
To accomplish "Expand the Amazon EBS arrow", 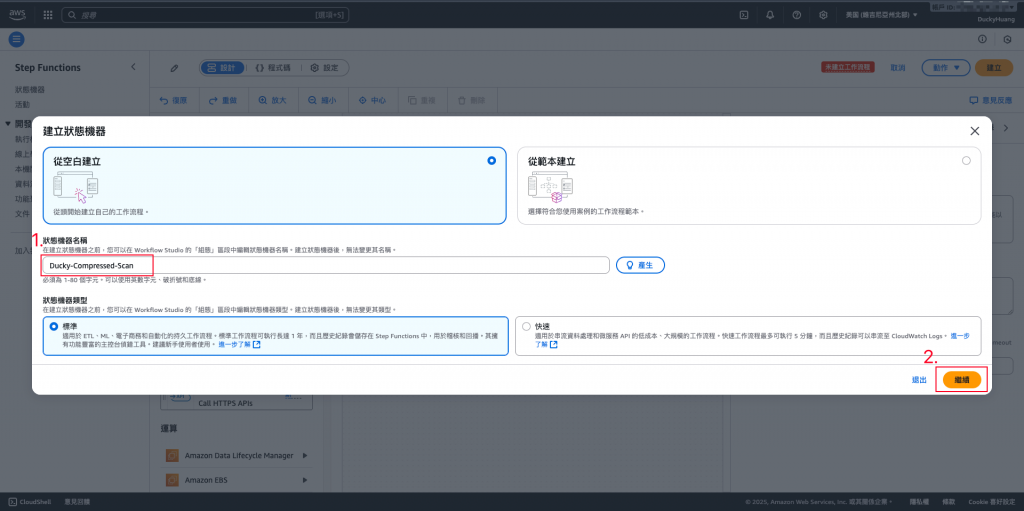I will (305, 480).
